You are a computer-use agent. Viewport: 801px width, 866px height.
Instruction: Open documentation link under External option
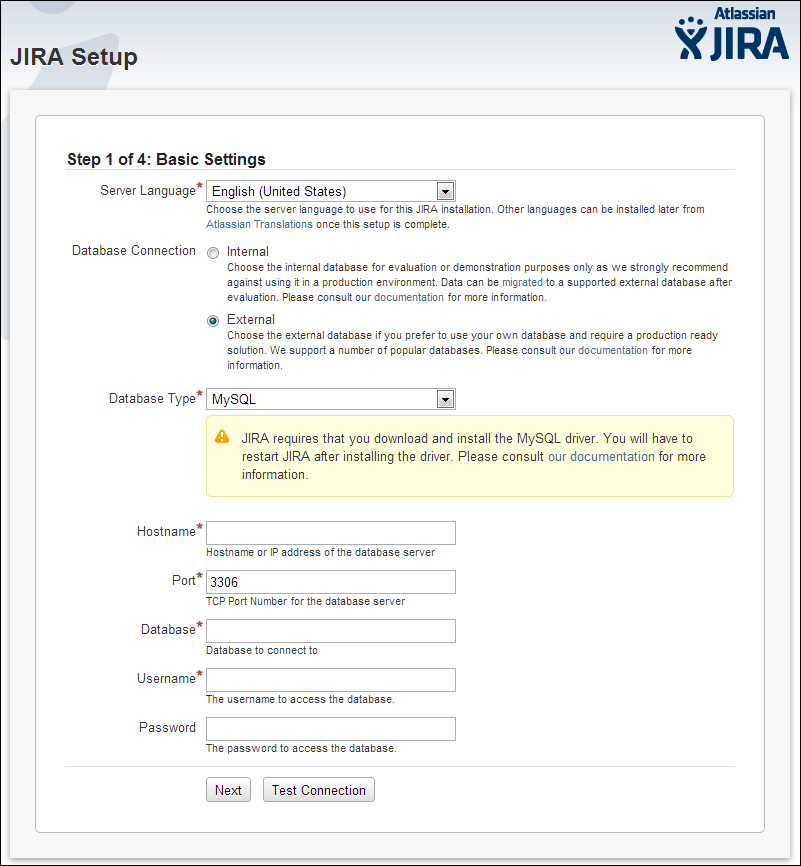(613, 350)
